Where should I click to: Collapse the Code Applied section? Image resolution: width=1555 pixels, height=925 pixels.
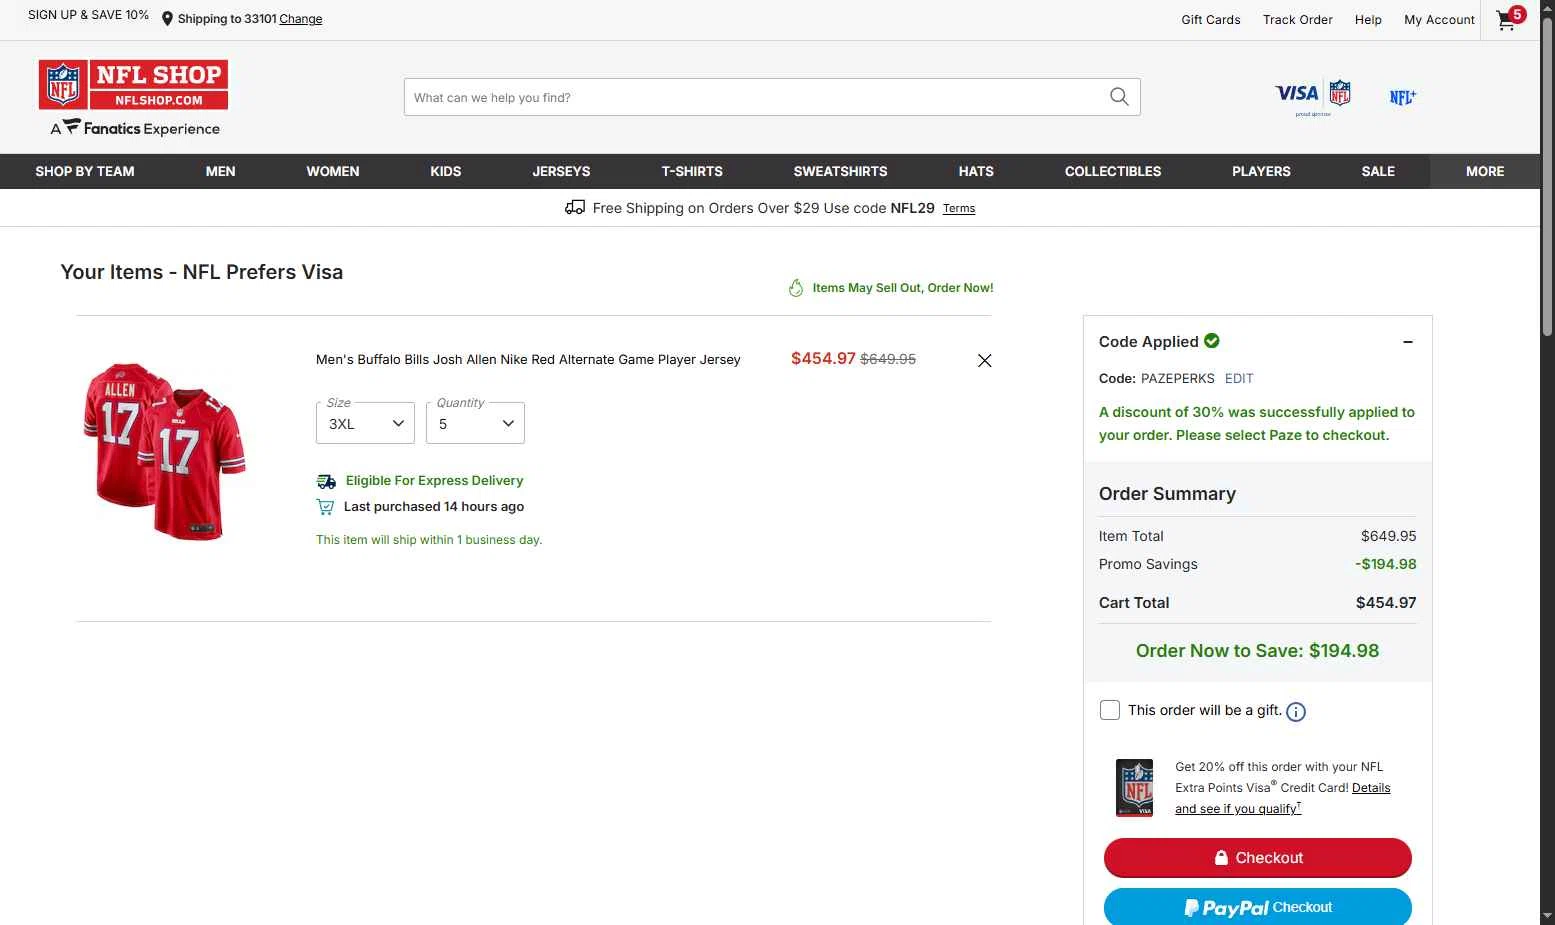[1408, 342]
